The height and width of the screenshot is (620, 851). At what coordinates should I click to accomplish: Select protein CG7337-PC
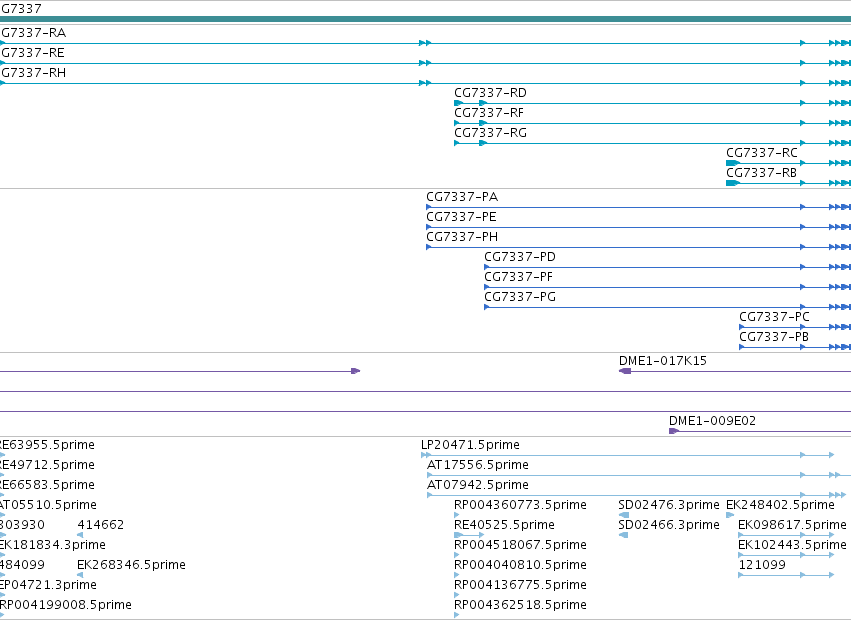(774, 317)
